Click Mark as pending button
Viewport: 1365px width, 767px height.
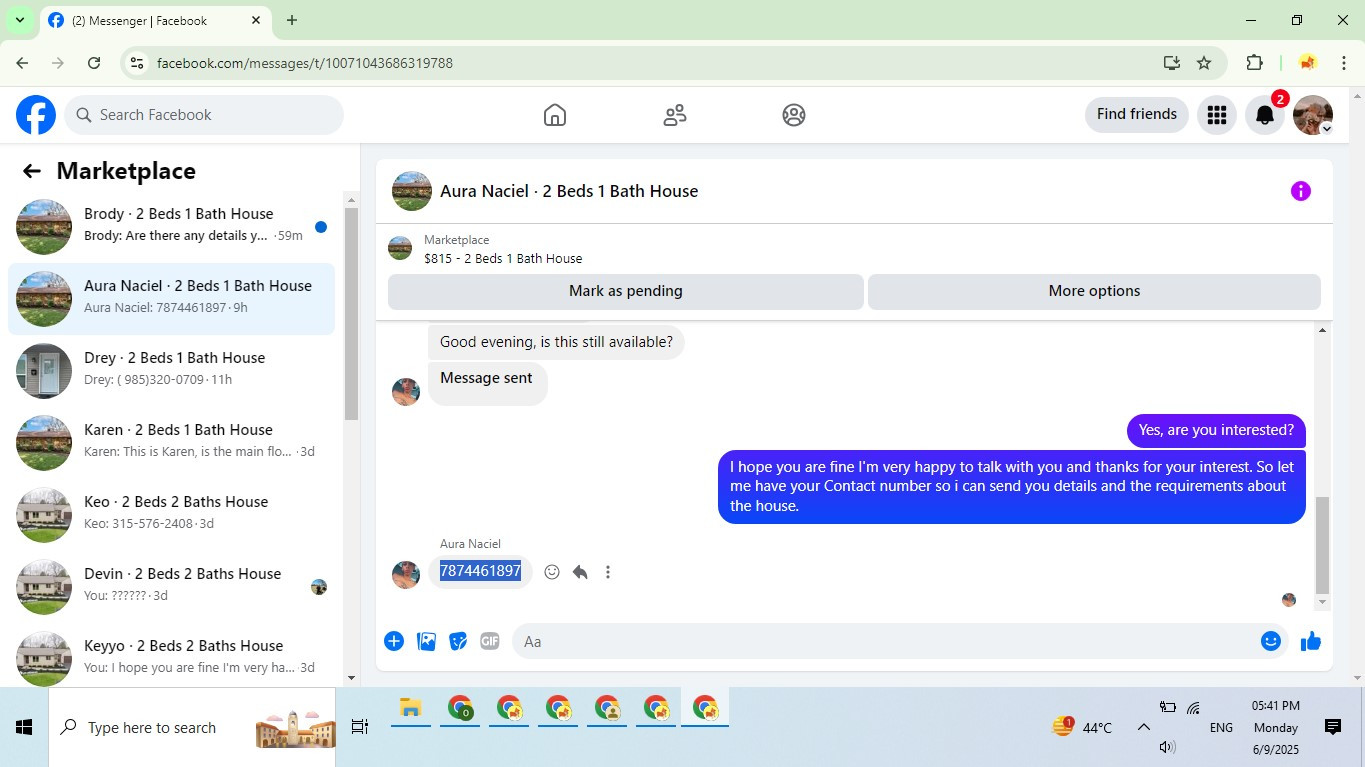pos(626,292)
